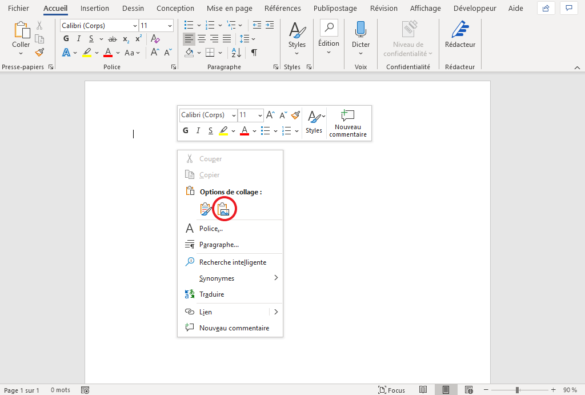Align text right in ribbon
The height and width of the screenshot is (395, 585).
point(214,39)
